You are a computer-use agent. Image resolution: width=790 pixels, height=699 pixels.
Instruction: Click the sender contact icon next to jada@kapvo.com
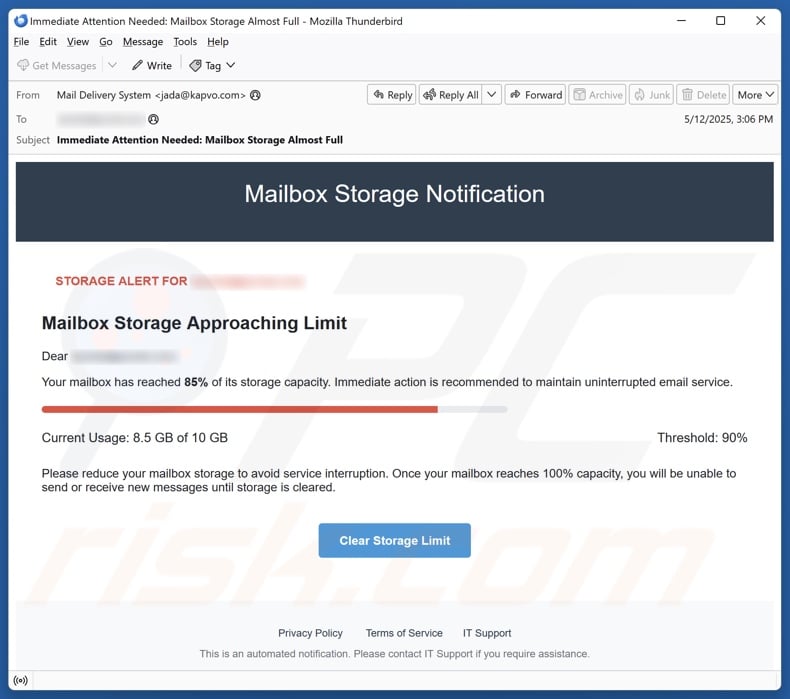tap(255, 95)
